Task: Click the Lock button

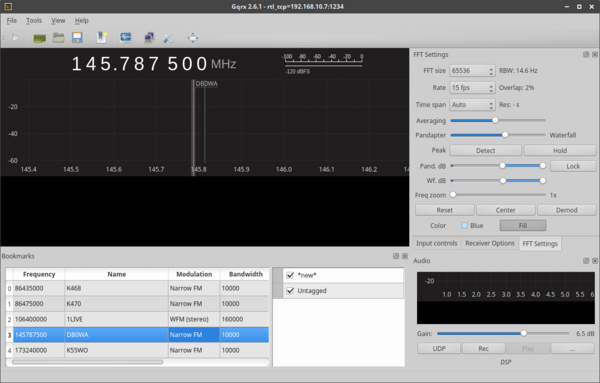Action: click(x=573, y=166)
